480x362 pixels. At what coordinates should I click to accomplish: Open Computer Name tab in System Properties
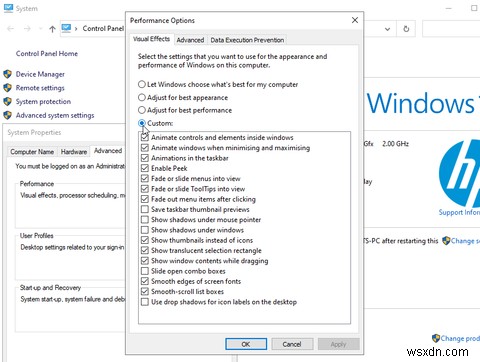(x=32, y=152)
